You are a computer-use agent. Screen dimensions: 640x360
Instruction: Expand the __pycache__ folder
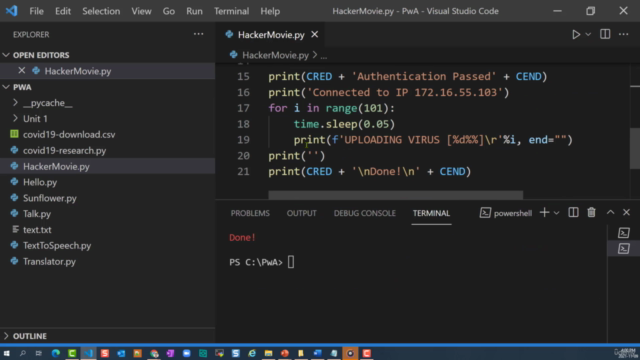pyautogui.click(x=47, y=103)
